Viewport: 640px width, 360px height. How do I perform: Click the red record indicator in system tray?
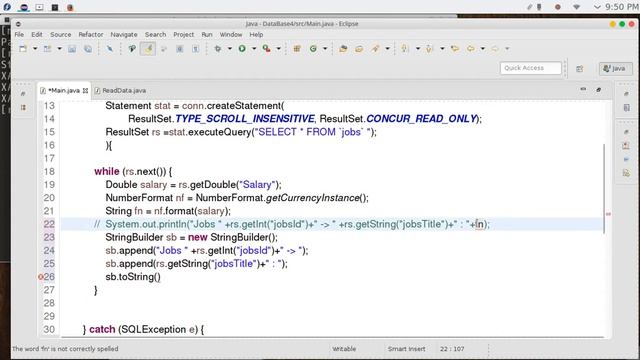coord(558,7)
